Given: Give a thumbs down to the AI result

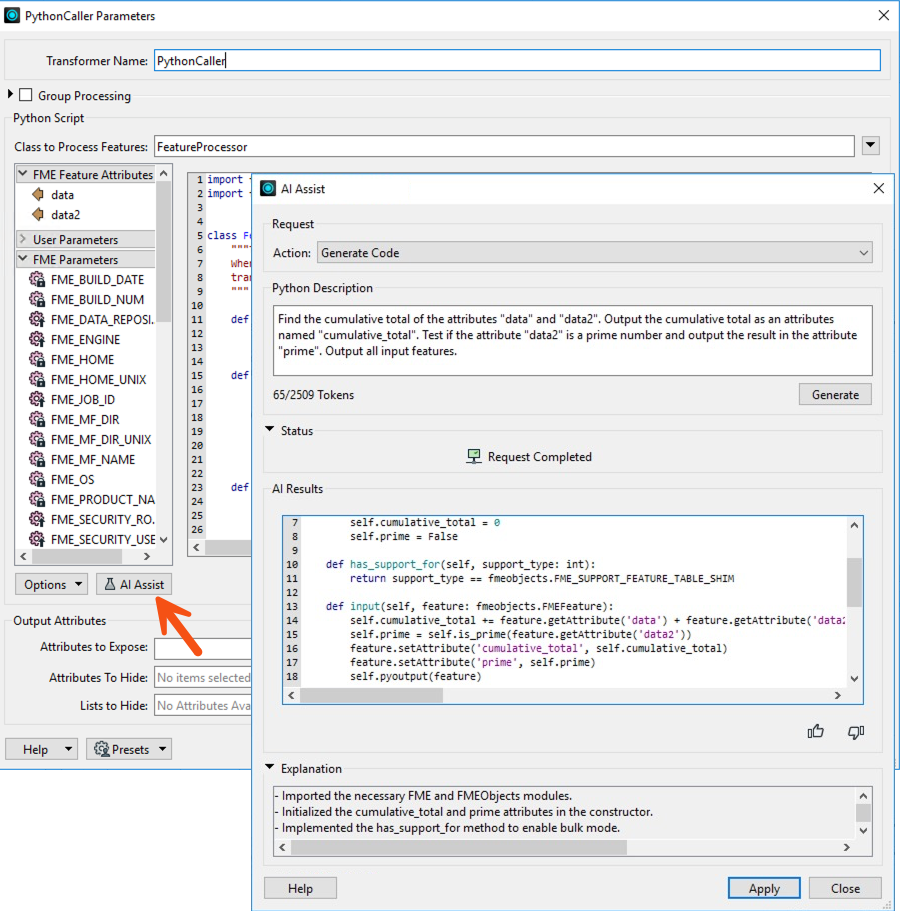Looking at the screenshot, I should coord(855,732).
